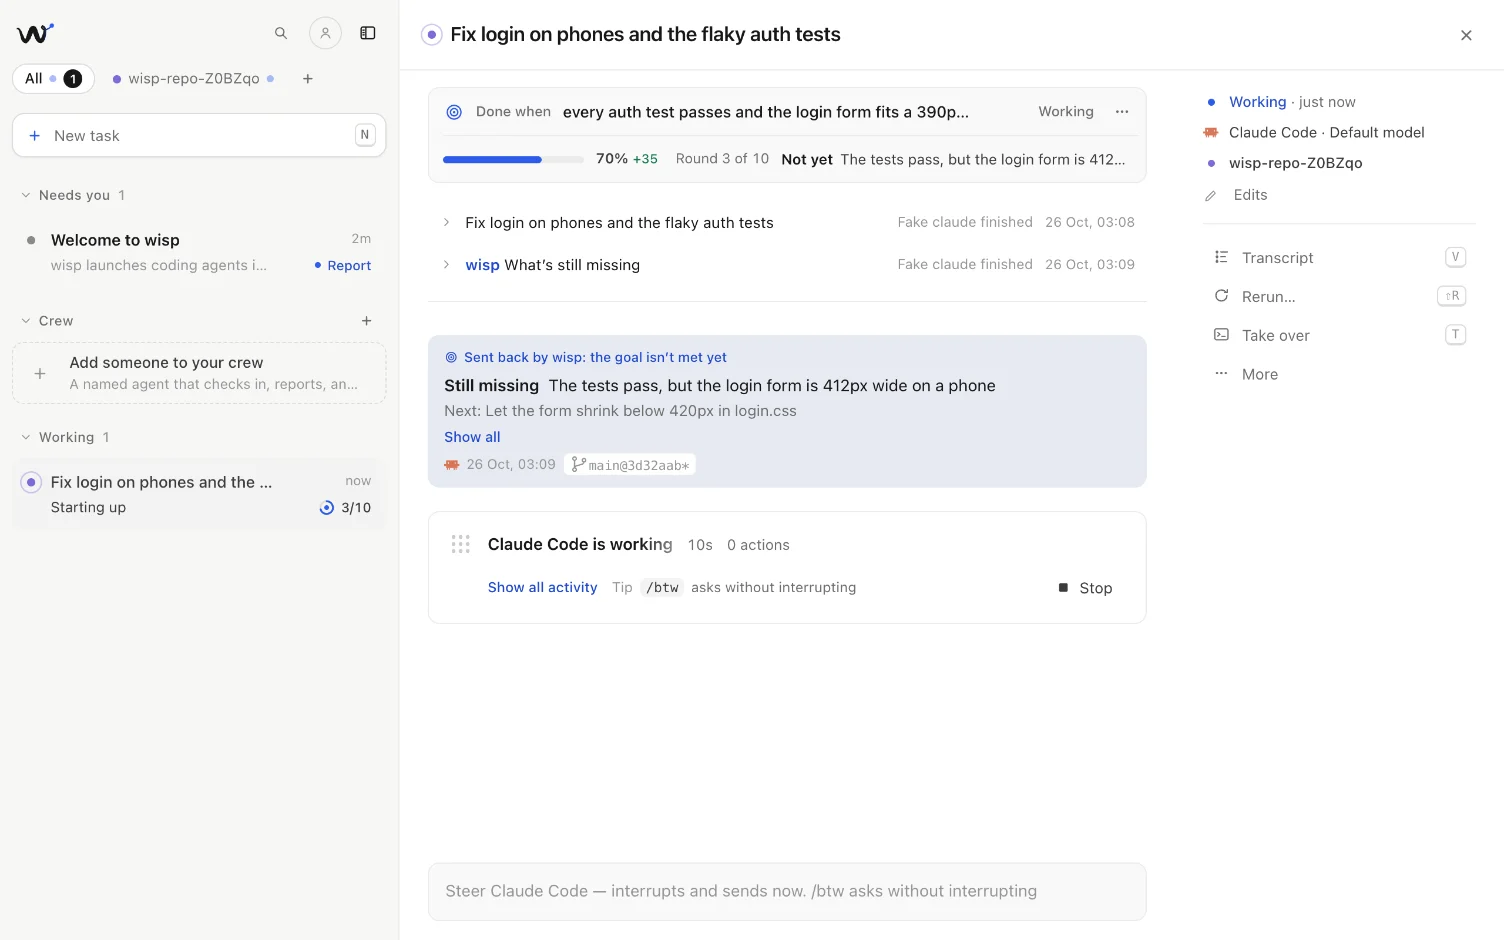Choose Rerun... in the side menu
Screen dimensions: 1504x940
coord(1339,296)
